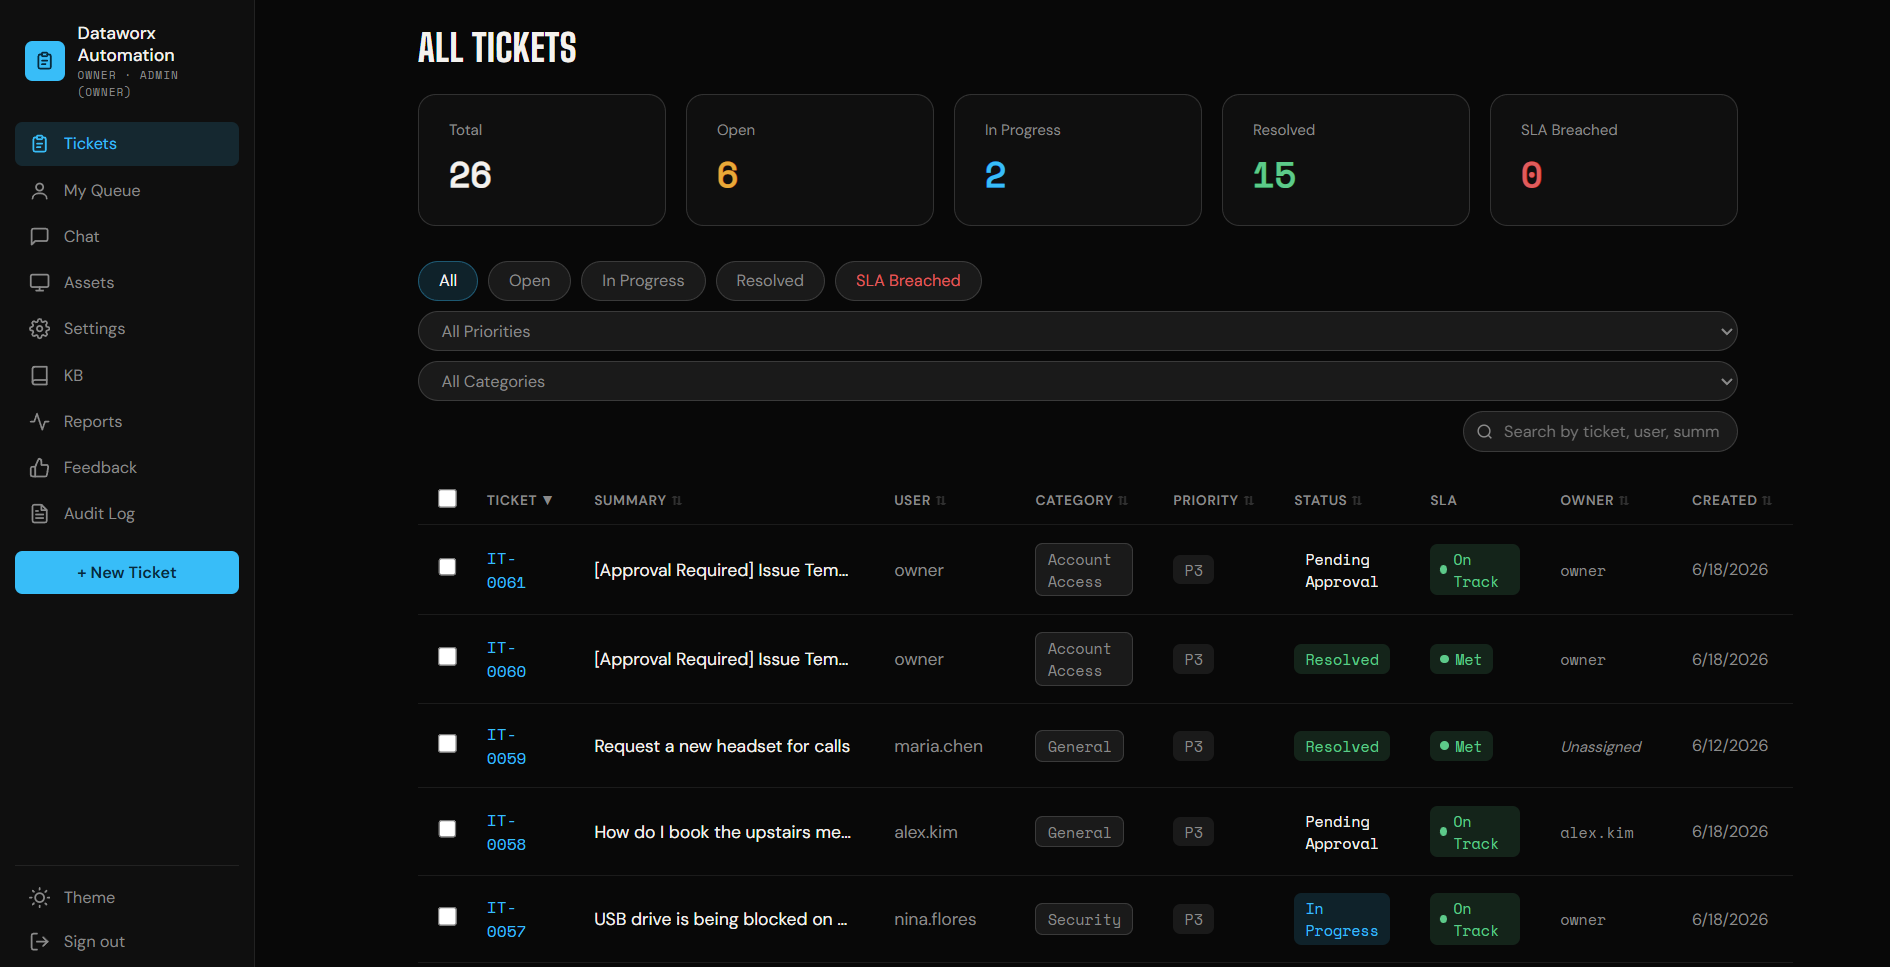This screenshot has width=1890, height=967.
Task: Click the SLA Breached stat card
Action: click(x=1614, y=160)
